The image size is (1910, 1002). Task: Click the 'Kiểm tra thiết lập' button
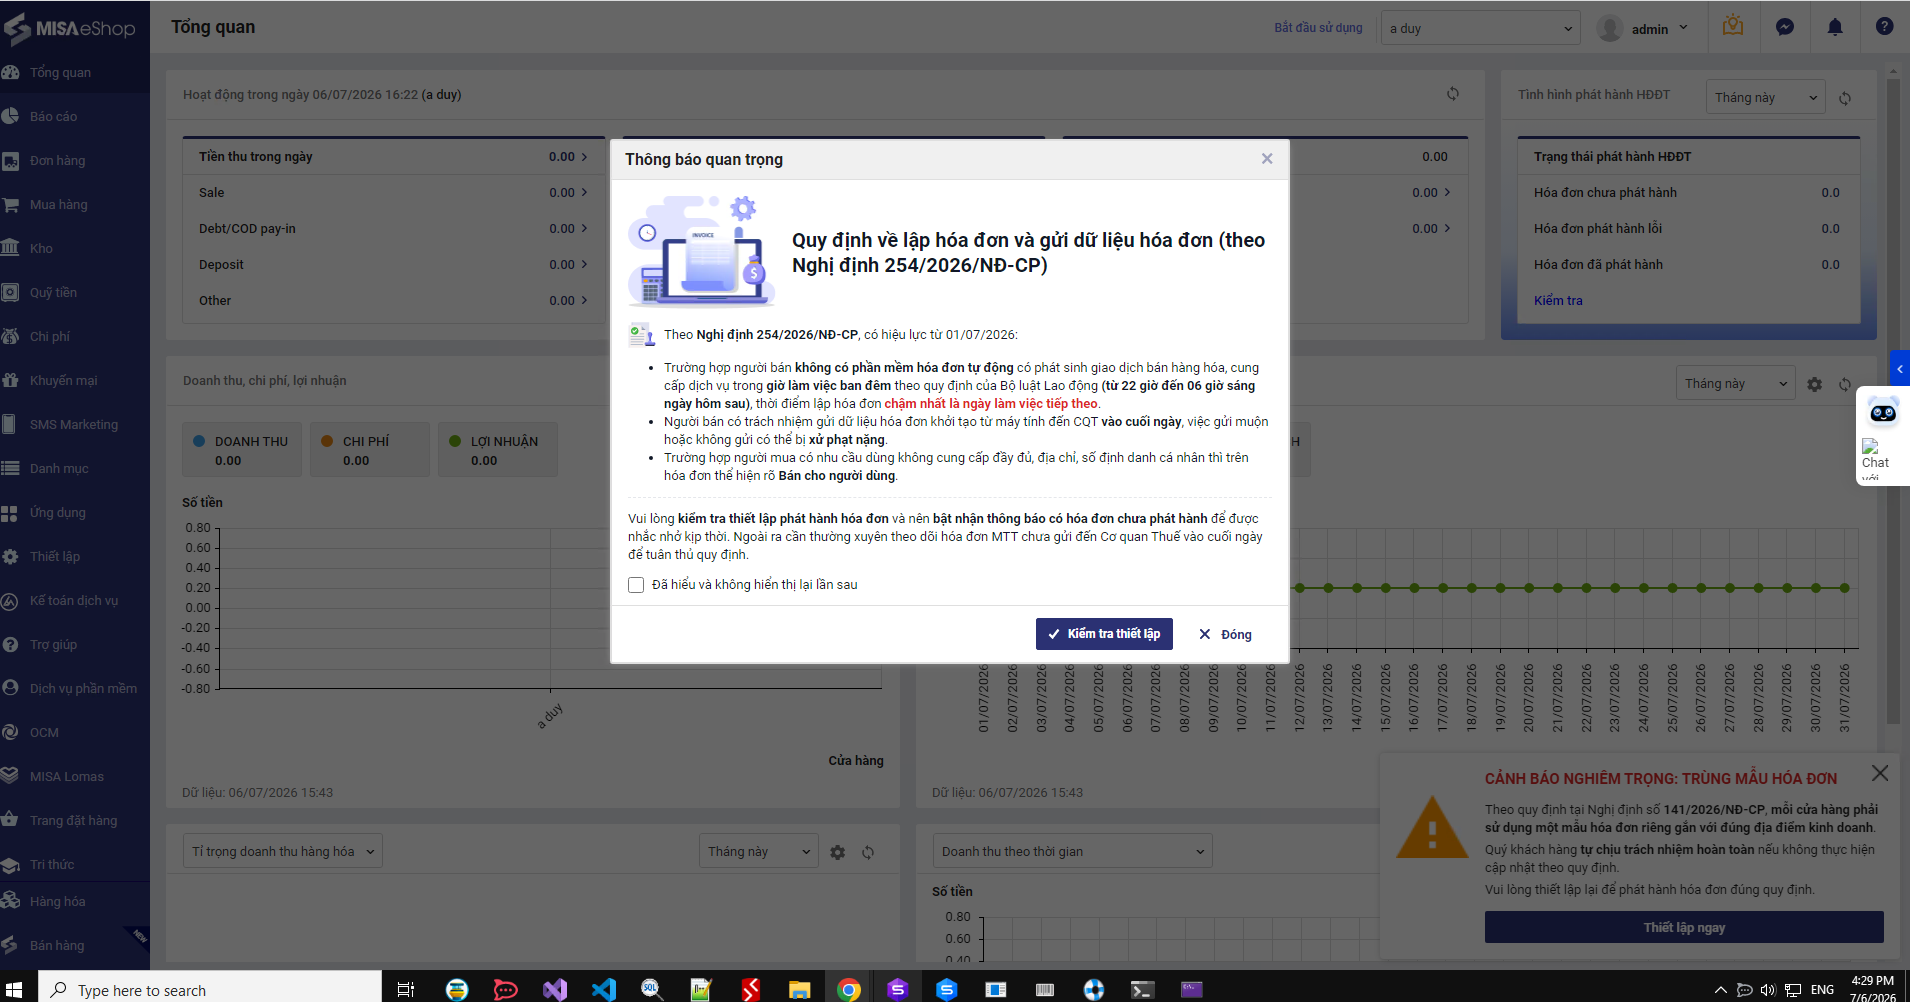[1104, 634]
